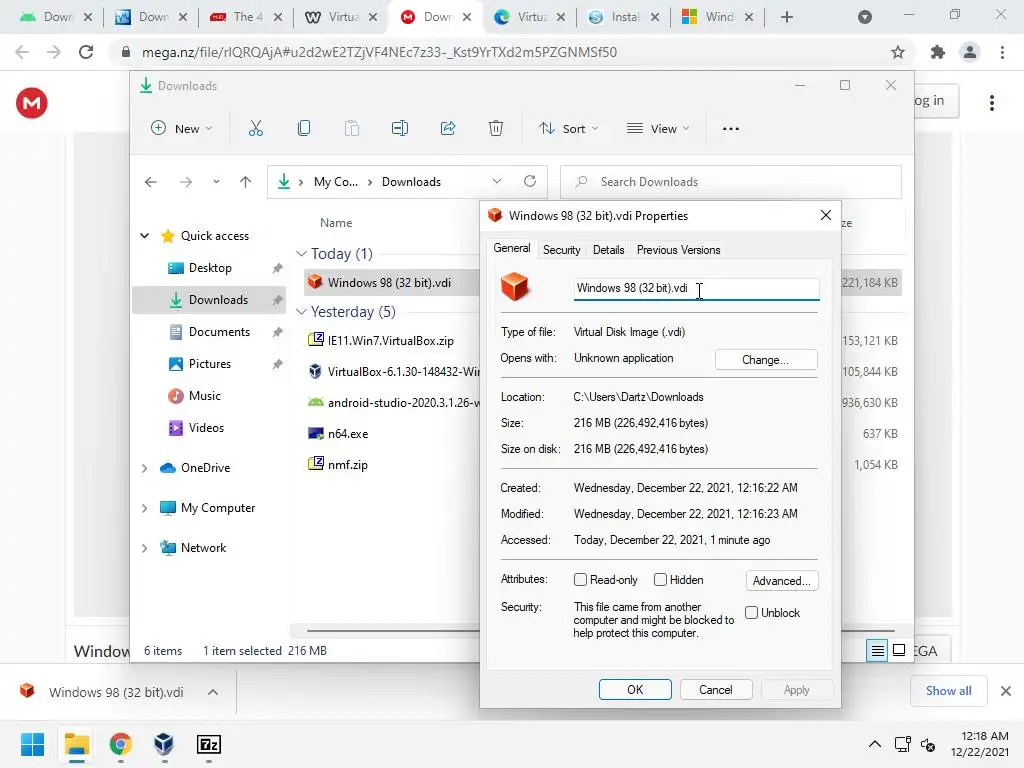Open the Windows Start button
This screenshot has height=768, width=1024.
32,744
